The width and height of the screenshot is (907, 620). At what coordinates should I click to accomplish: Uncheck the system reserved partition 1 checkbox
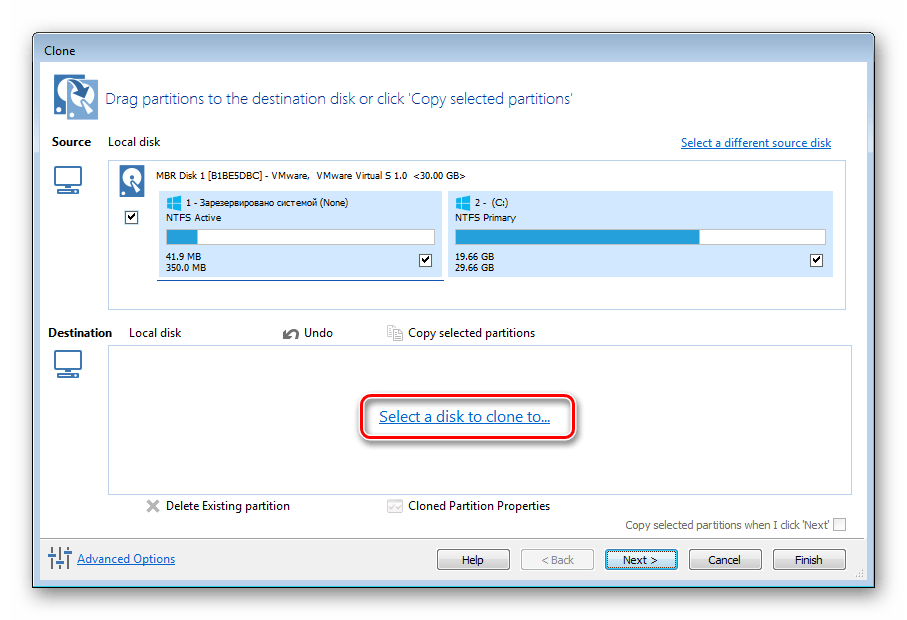(426, 261)
